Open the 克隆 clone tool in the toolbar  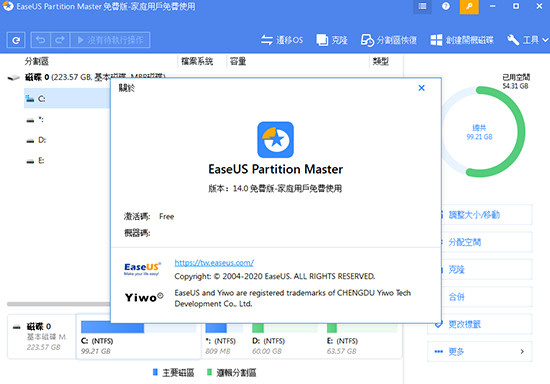tap(332, 40)
